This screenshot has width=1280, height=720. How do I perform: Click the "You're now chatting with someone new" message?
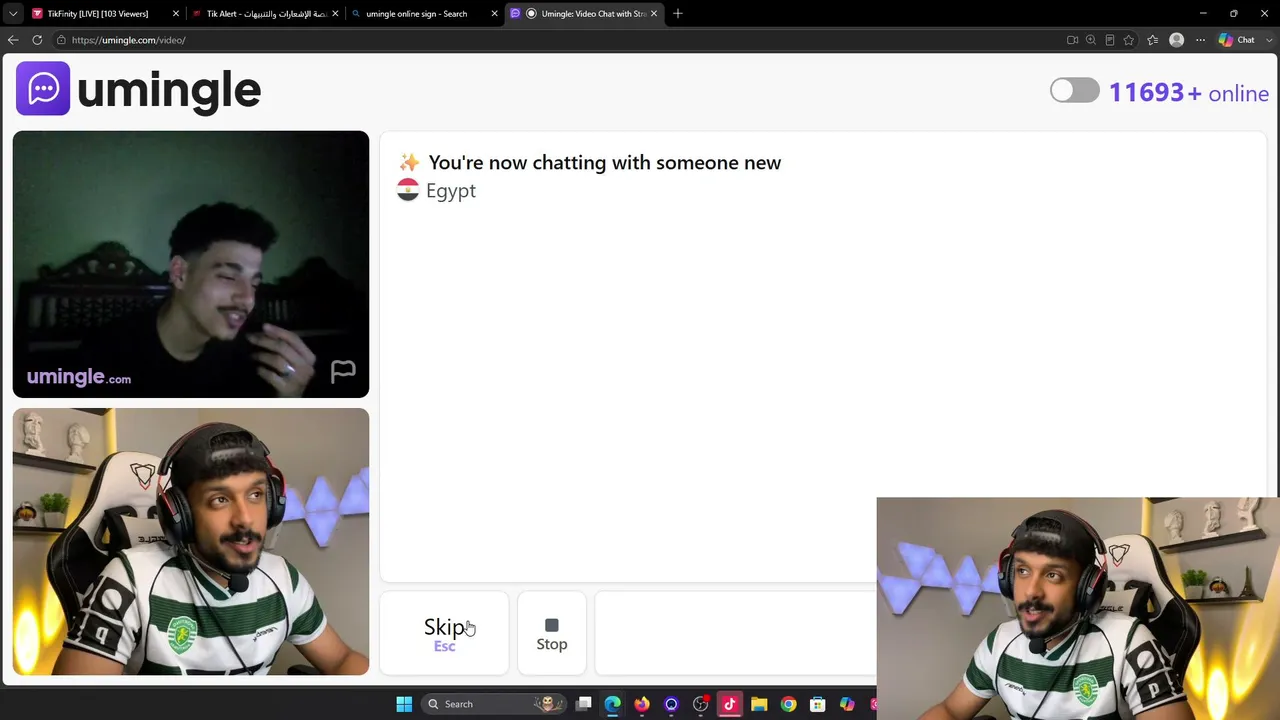[604, 163]
